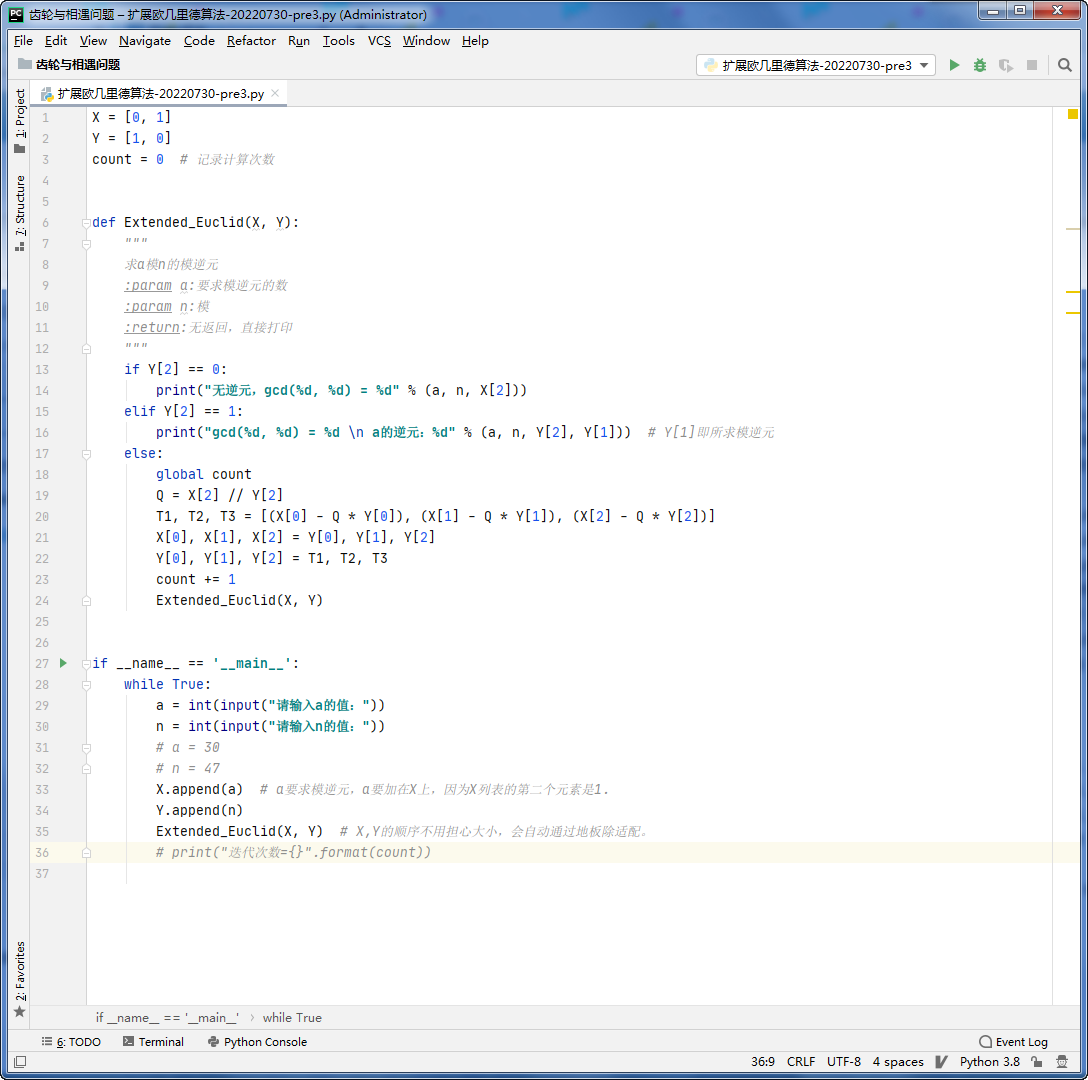Open the Terminal tool window

[x=153, y=1042]
